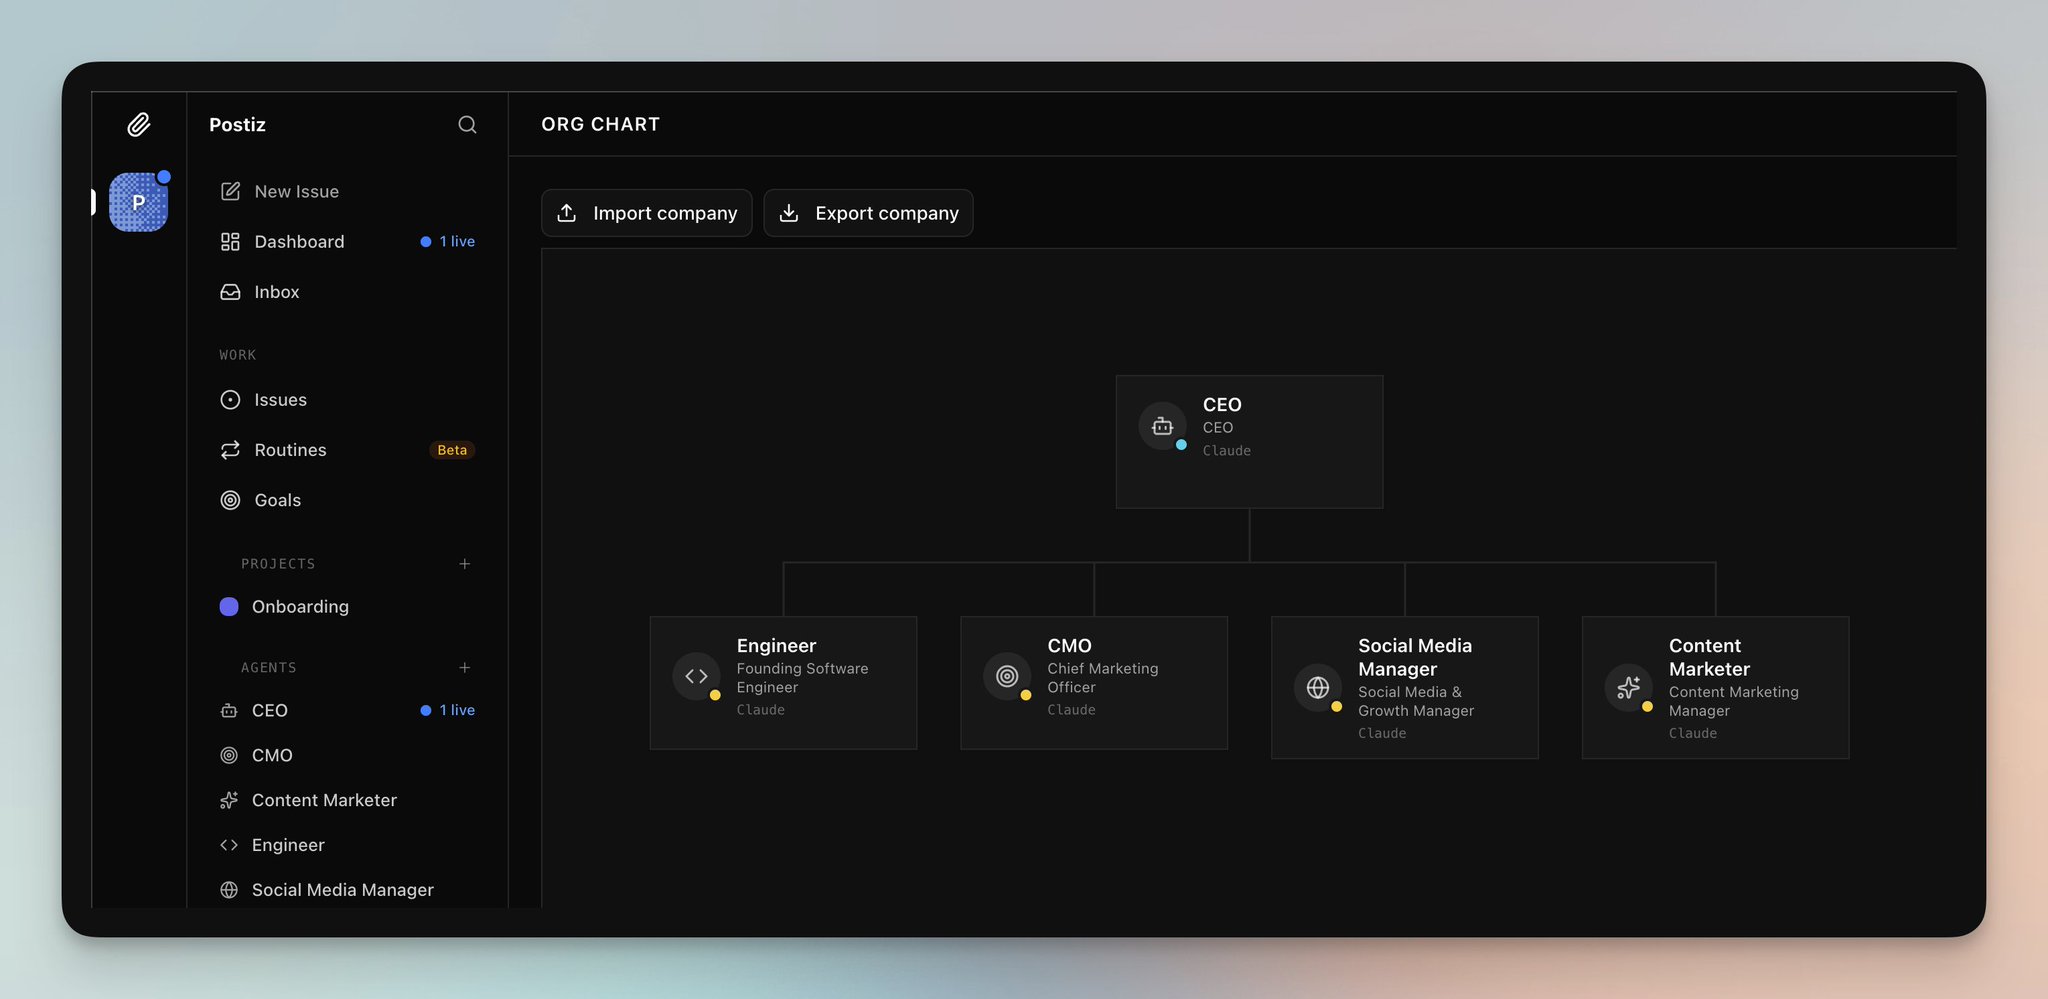Open the search magnifier icon
The image size is (2048, 999).
point(467,125)
